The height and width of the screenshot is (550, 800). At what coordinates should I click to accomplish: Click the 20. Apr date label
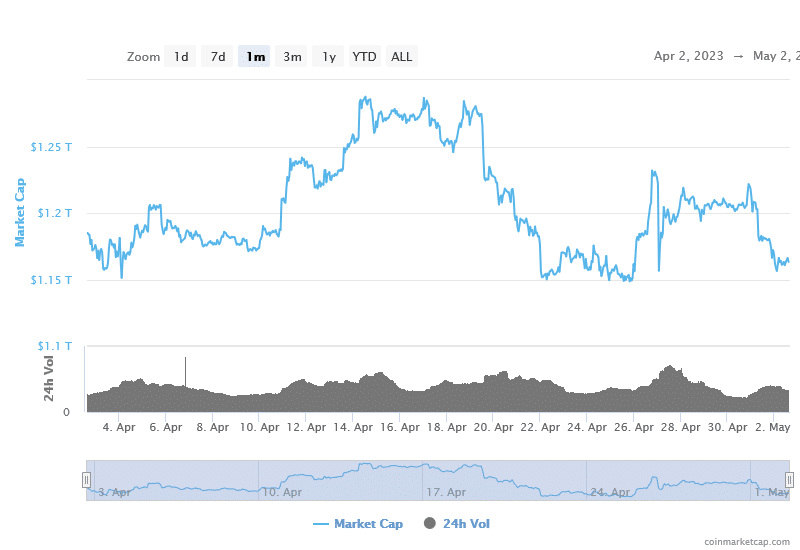tap(493, 428)
